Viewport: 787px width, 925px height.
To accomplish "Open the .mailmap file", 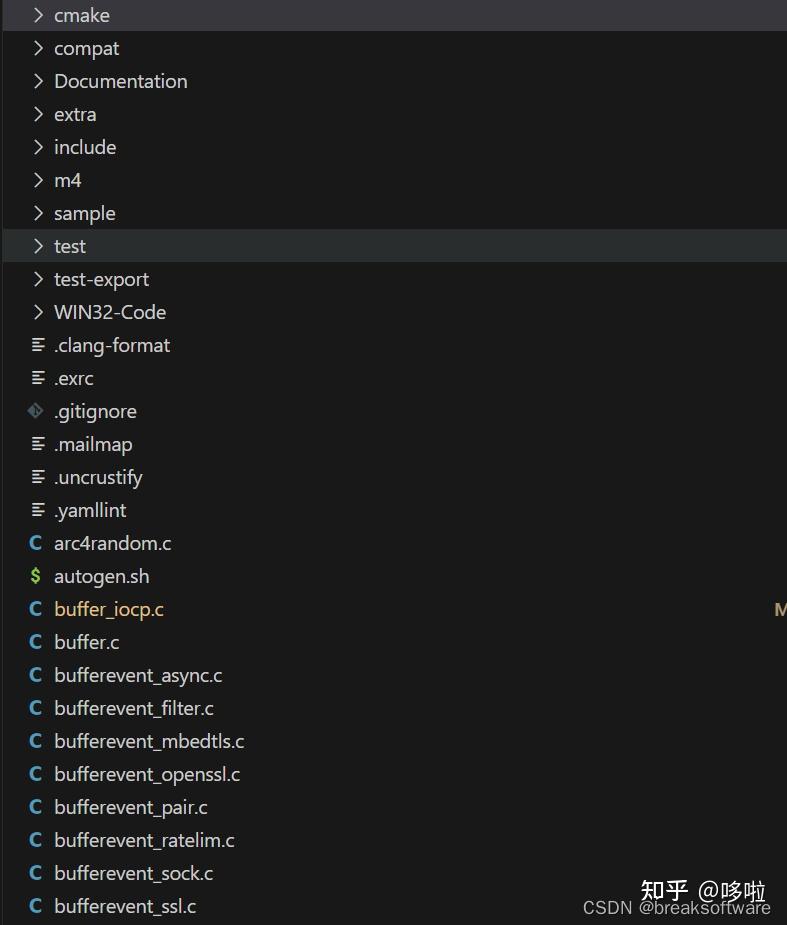I will [93, 445].
